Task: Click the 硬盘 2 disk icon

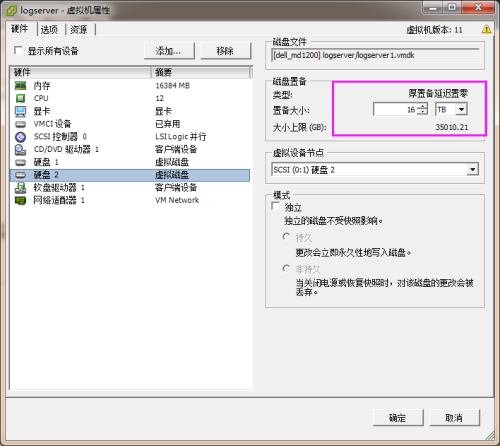Action: coord(20,175)
